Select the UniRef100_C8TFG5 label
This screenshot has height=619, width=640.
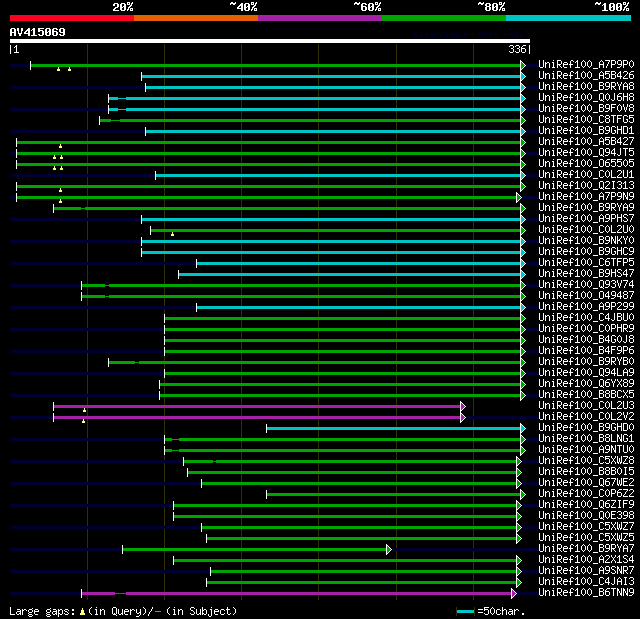point(586,120)
